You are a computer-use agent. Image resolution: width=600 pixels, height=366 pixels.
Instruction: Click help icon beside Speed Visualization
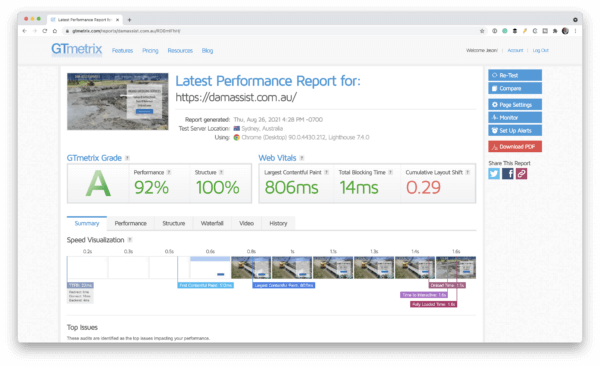pyautogui.click(x=130, y=240)
